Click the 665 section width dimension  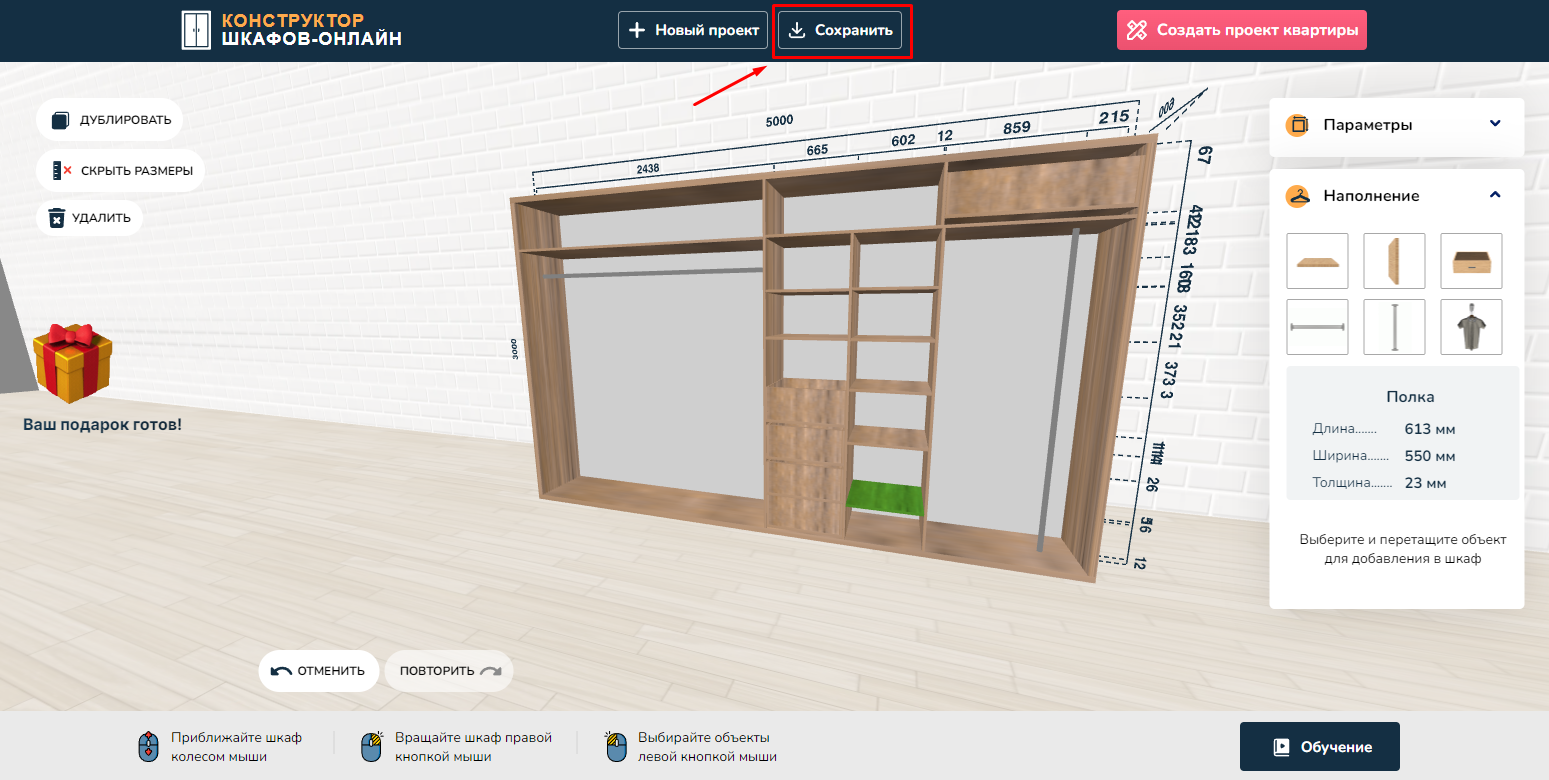(x=817, y=150)
